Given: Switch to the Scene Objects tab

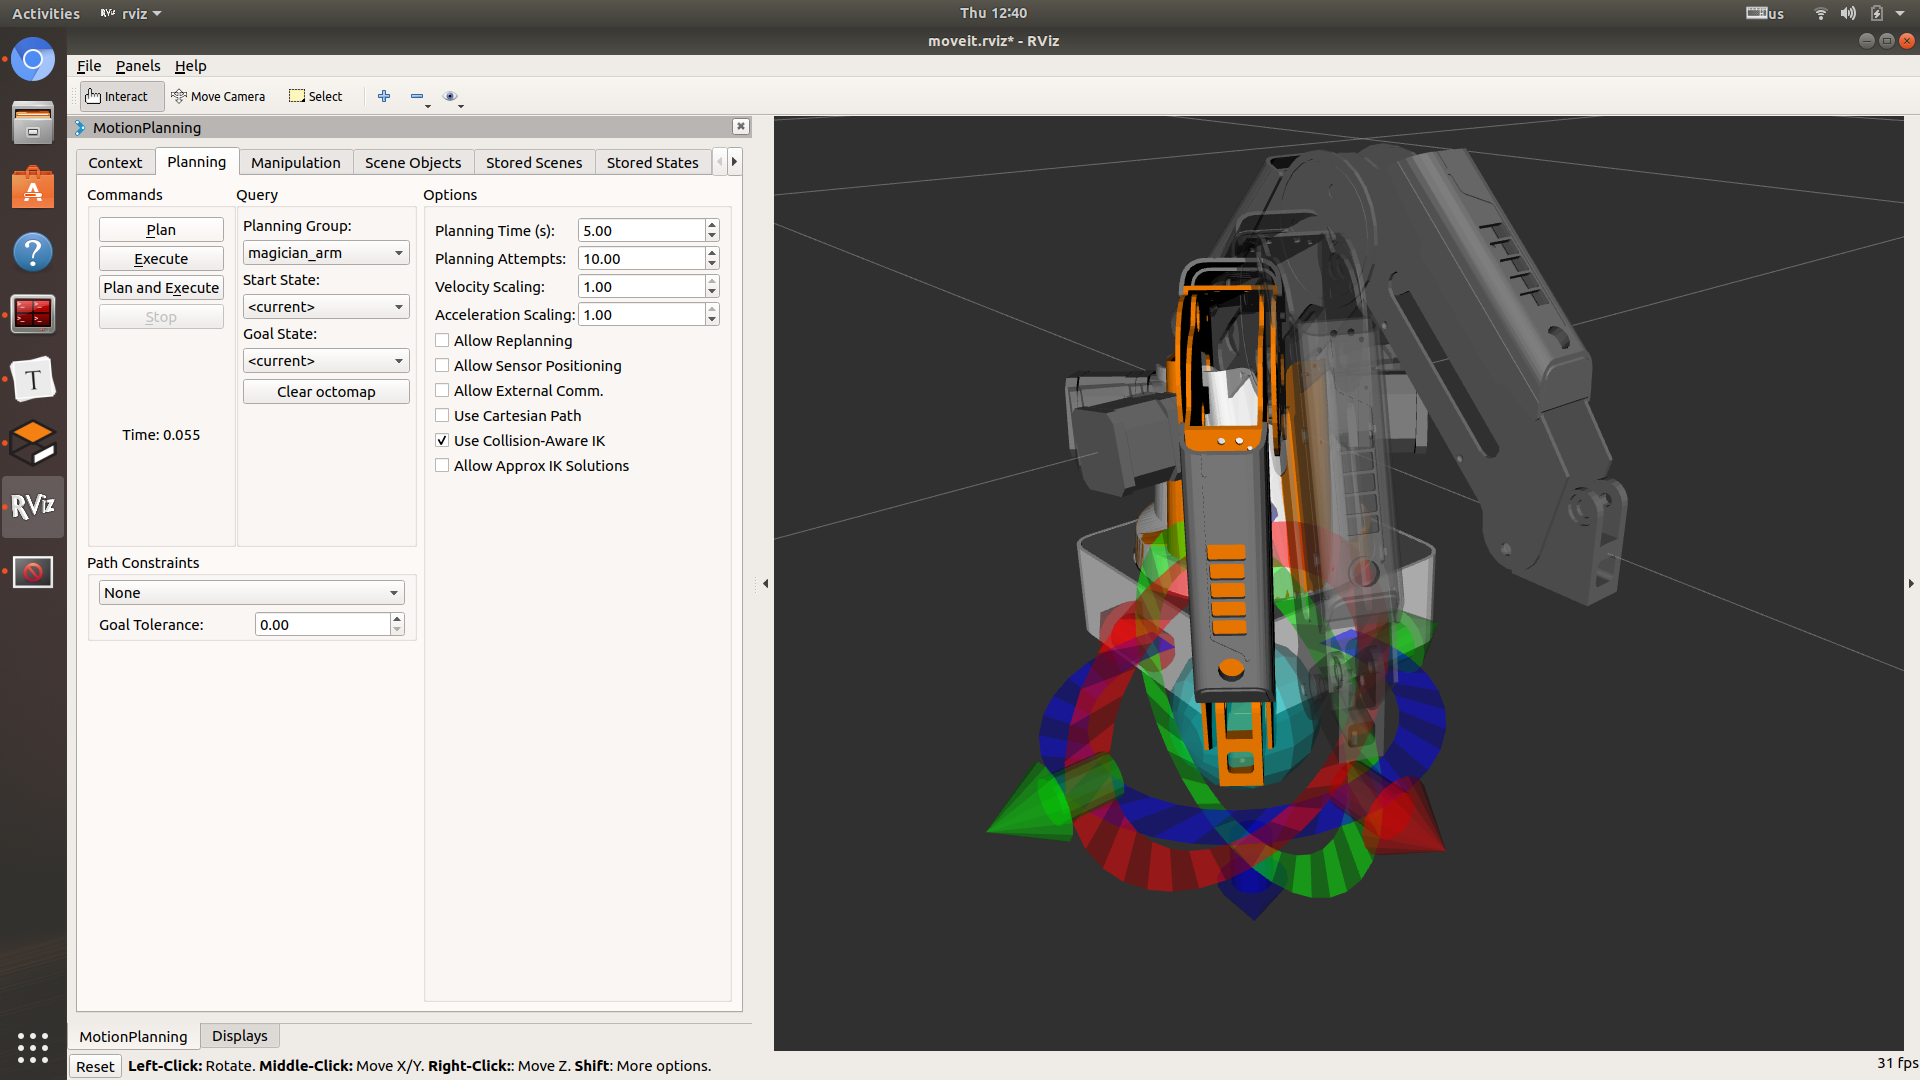Looking at the screenshot, I should pos(413,162).
